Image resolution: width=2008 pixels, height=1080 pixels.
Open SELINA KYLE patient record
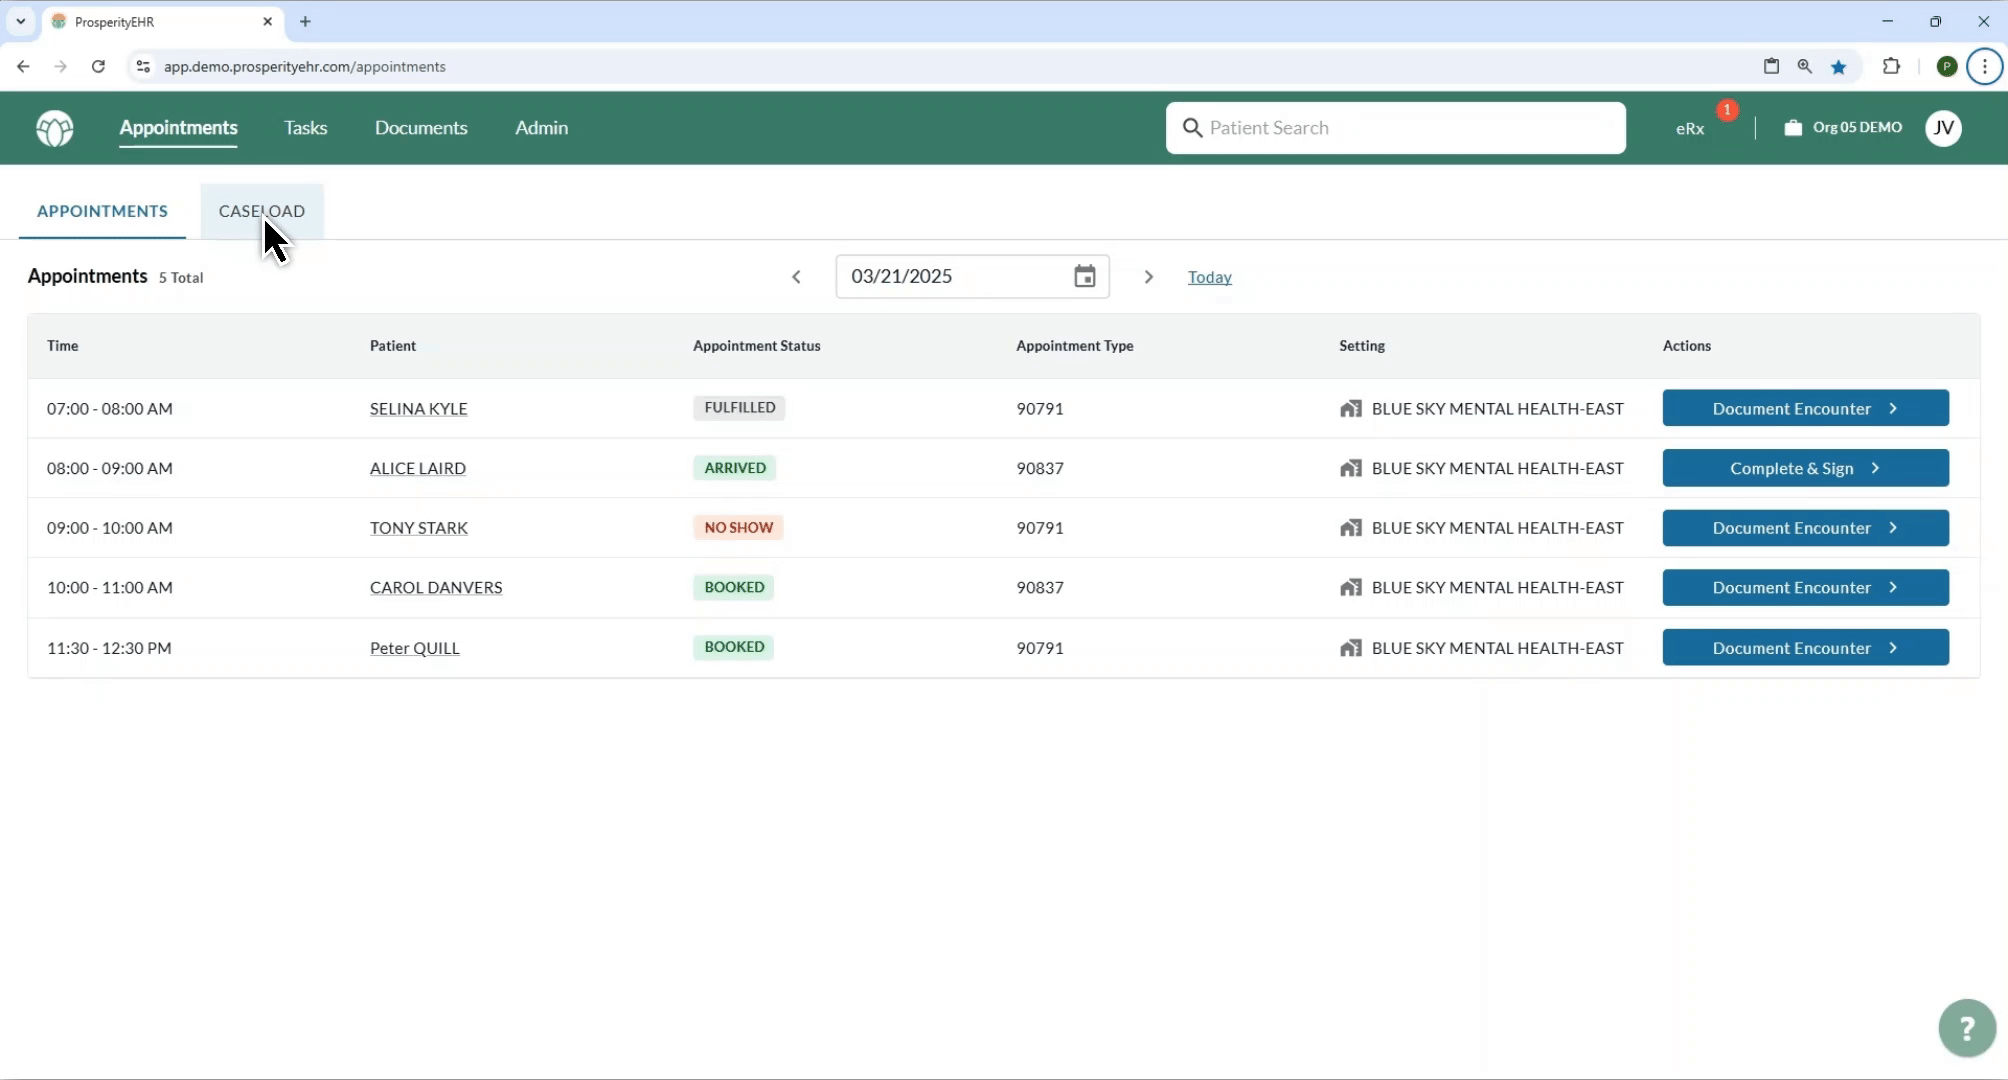[x=418, y=408]
